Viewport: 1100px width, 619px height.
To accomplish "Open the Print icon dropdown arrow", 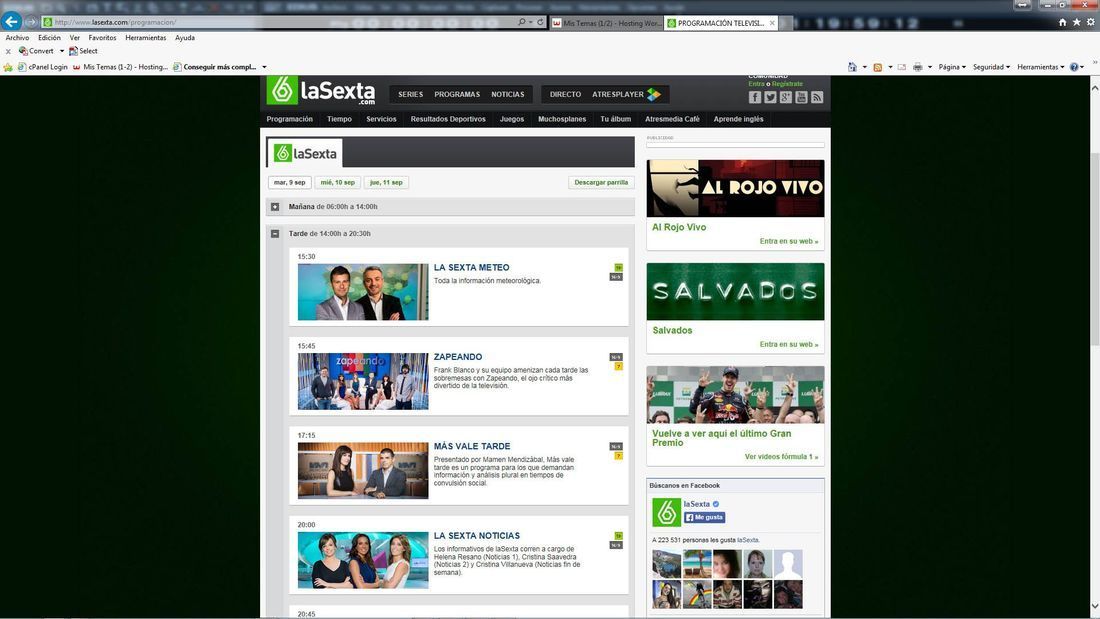I will point(930,67).
